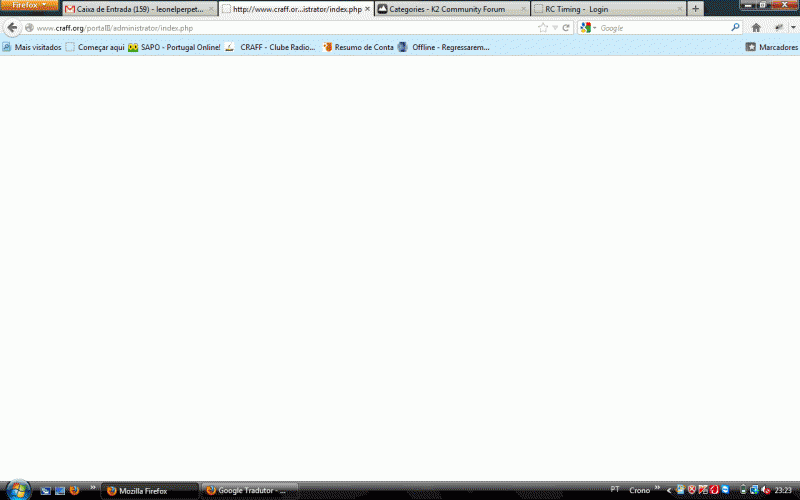
Task: Click the red square tray icon
Action: coord(714,490)
